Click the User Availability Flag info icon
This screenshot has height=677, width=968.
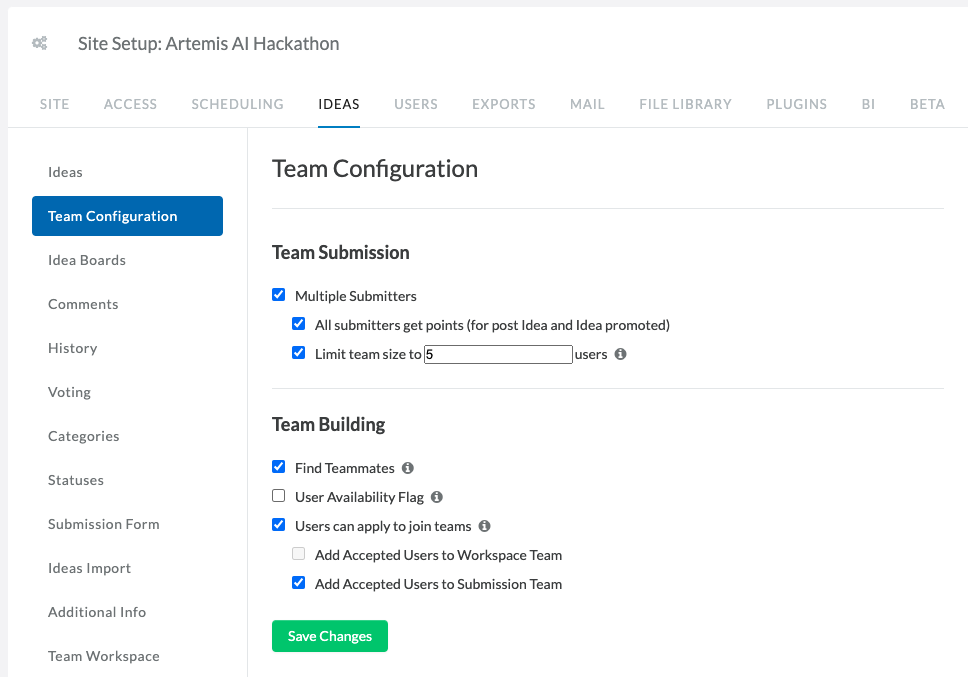tap(436, 497)
